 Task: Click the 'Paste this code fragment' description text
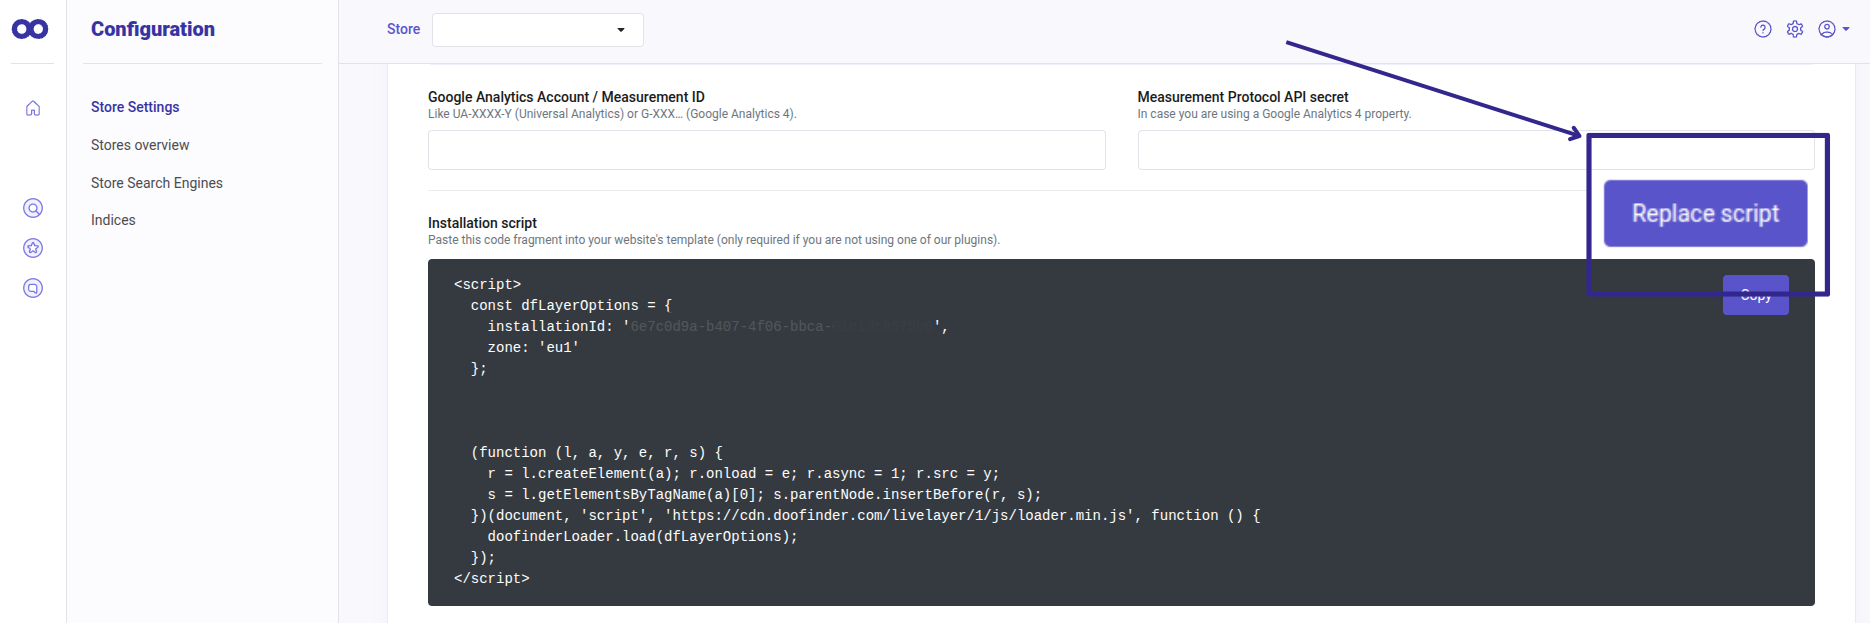714,240
